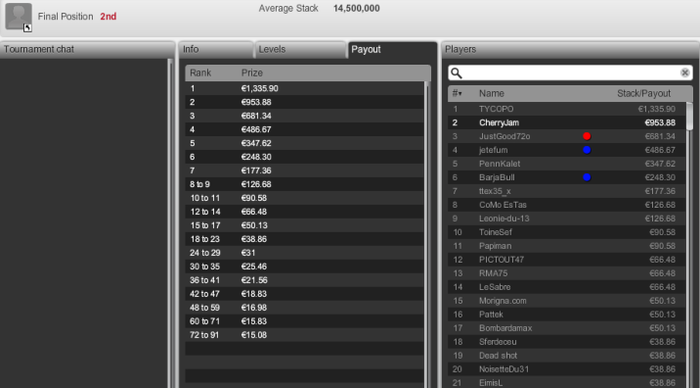Select player JustGood72o
The image size is (700, 388).
(x=567, y=136)
